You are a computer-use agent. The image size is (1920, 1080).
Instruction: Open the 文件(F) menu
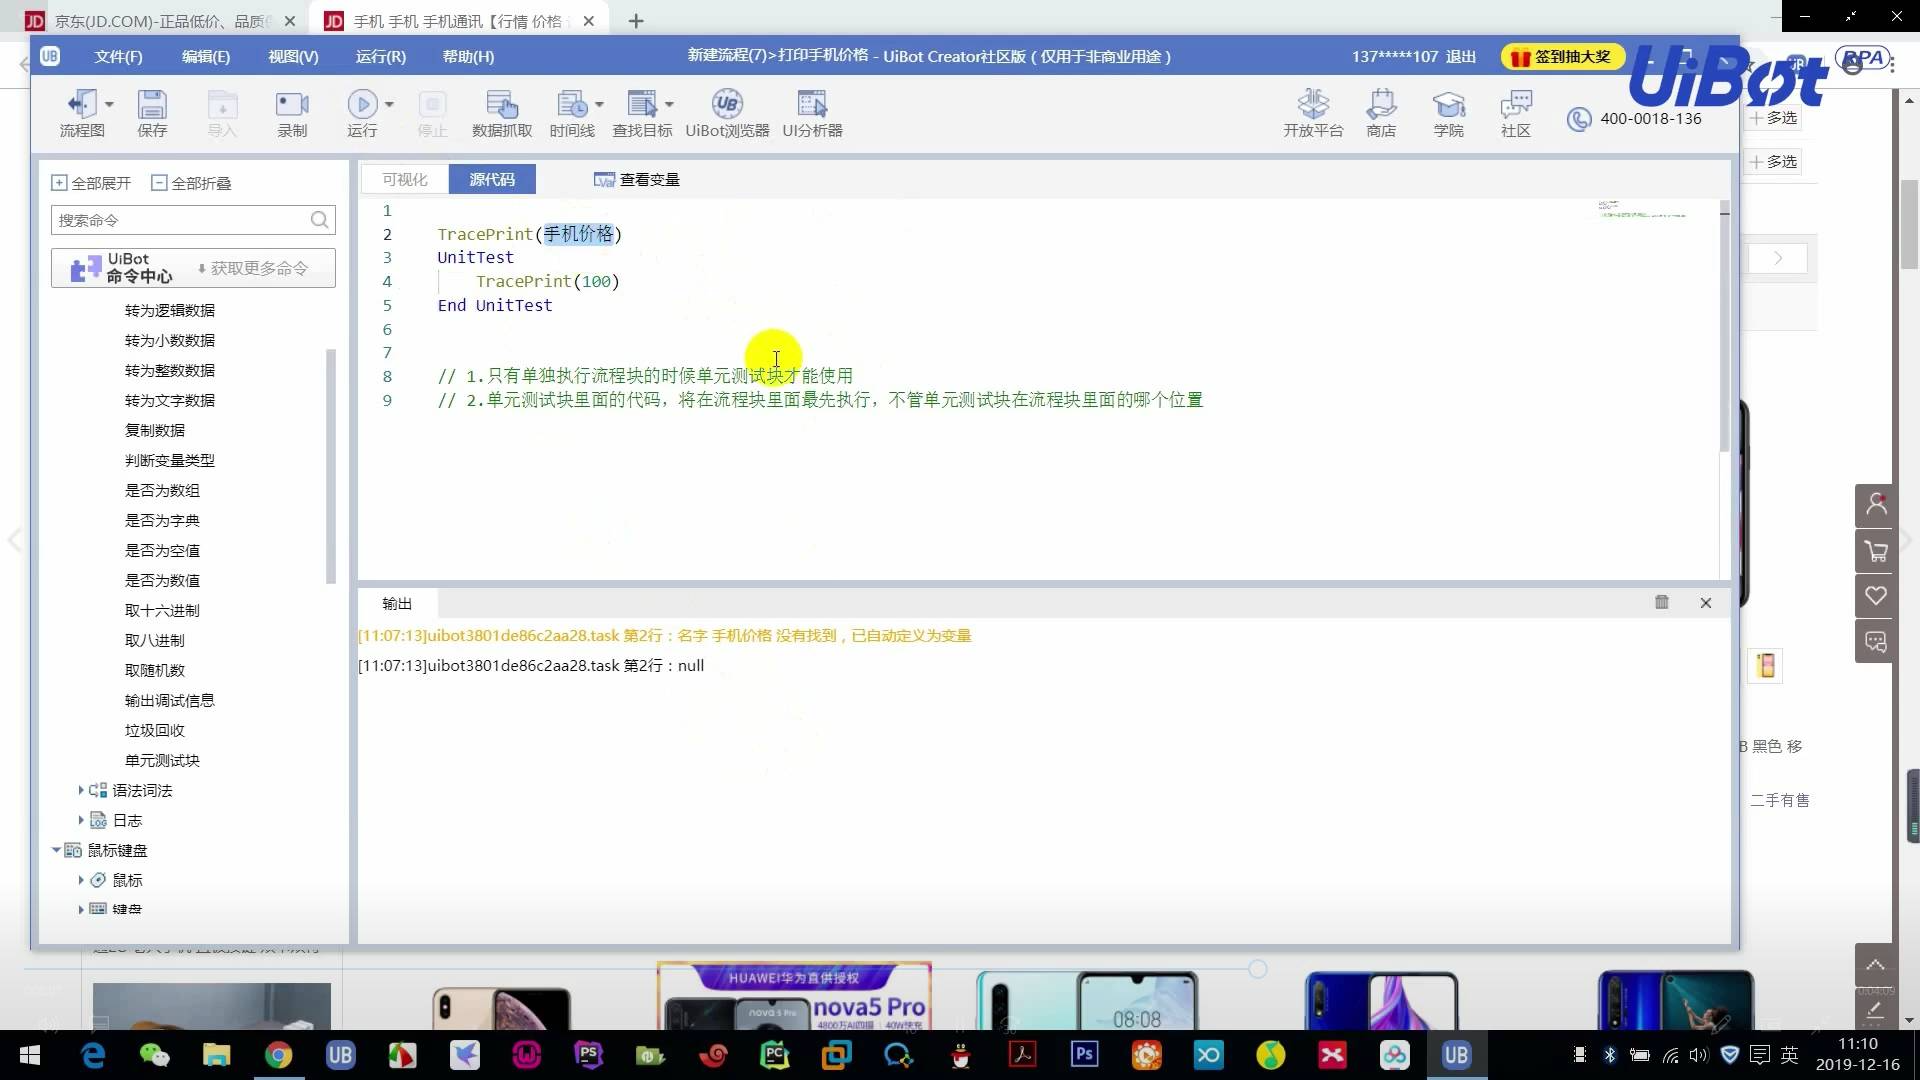[x=118, y=57]
